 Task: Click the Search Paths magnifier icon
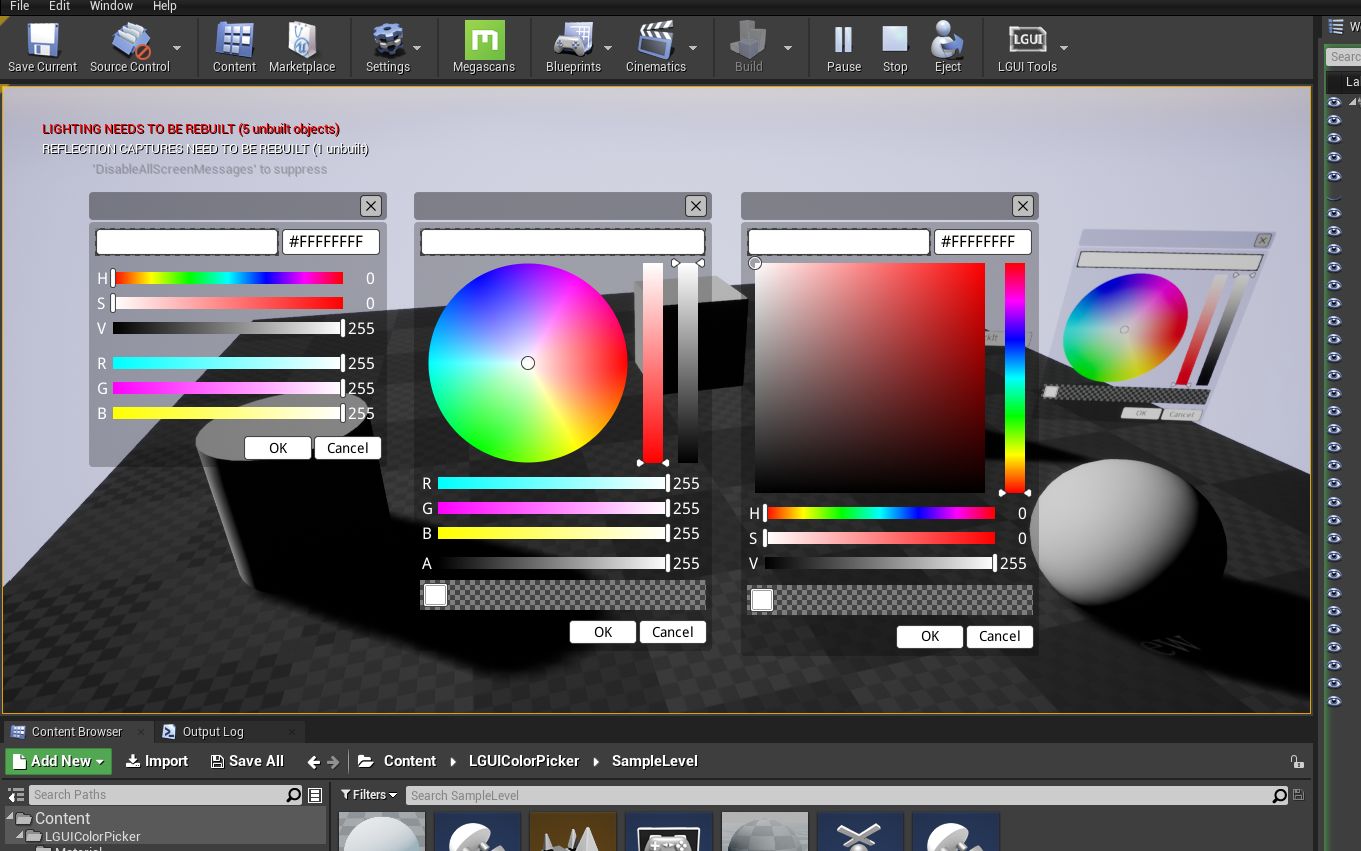[293, 795]
